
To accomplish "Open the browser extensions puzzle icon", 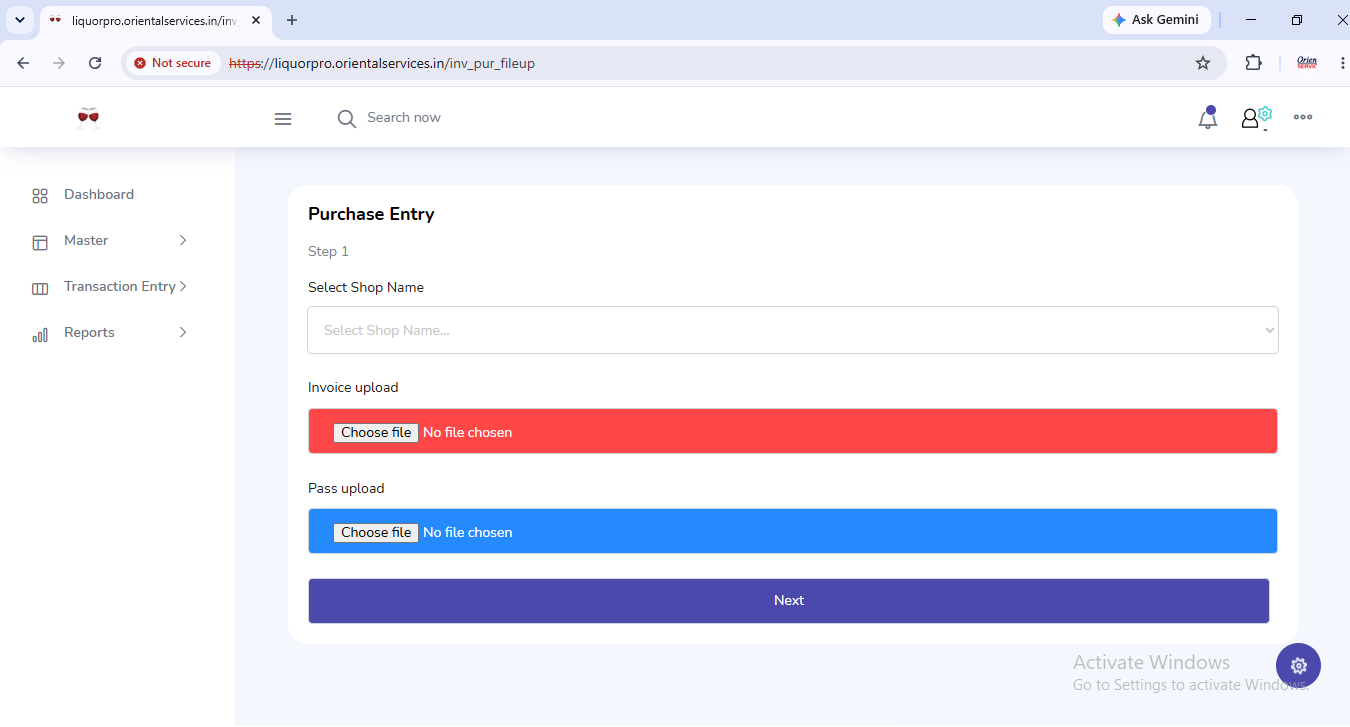I will tap(1253, 63).
